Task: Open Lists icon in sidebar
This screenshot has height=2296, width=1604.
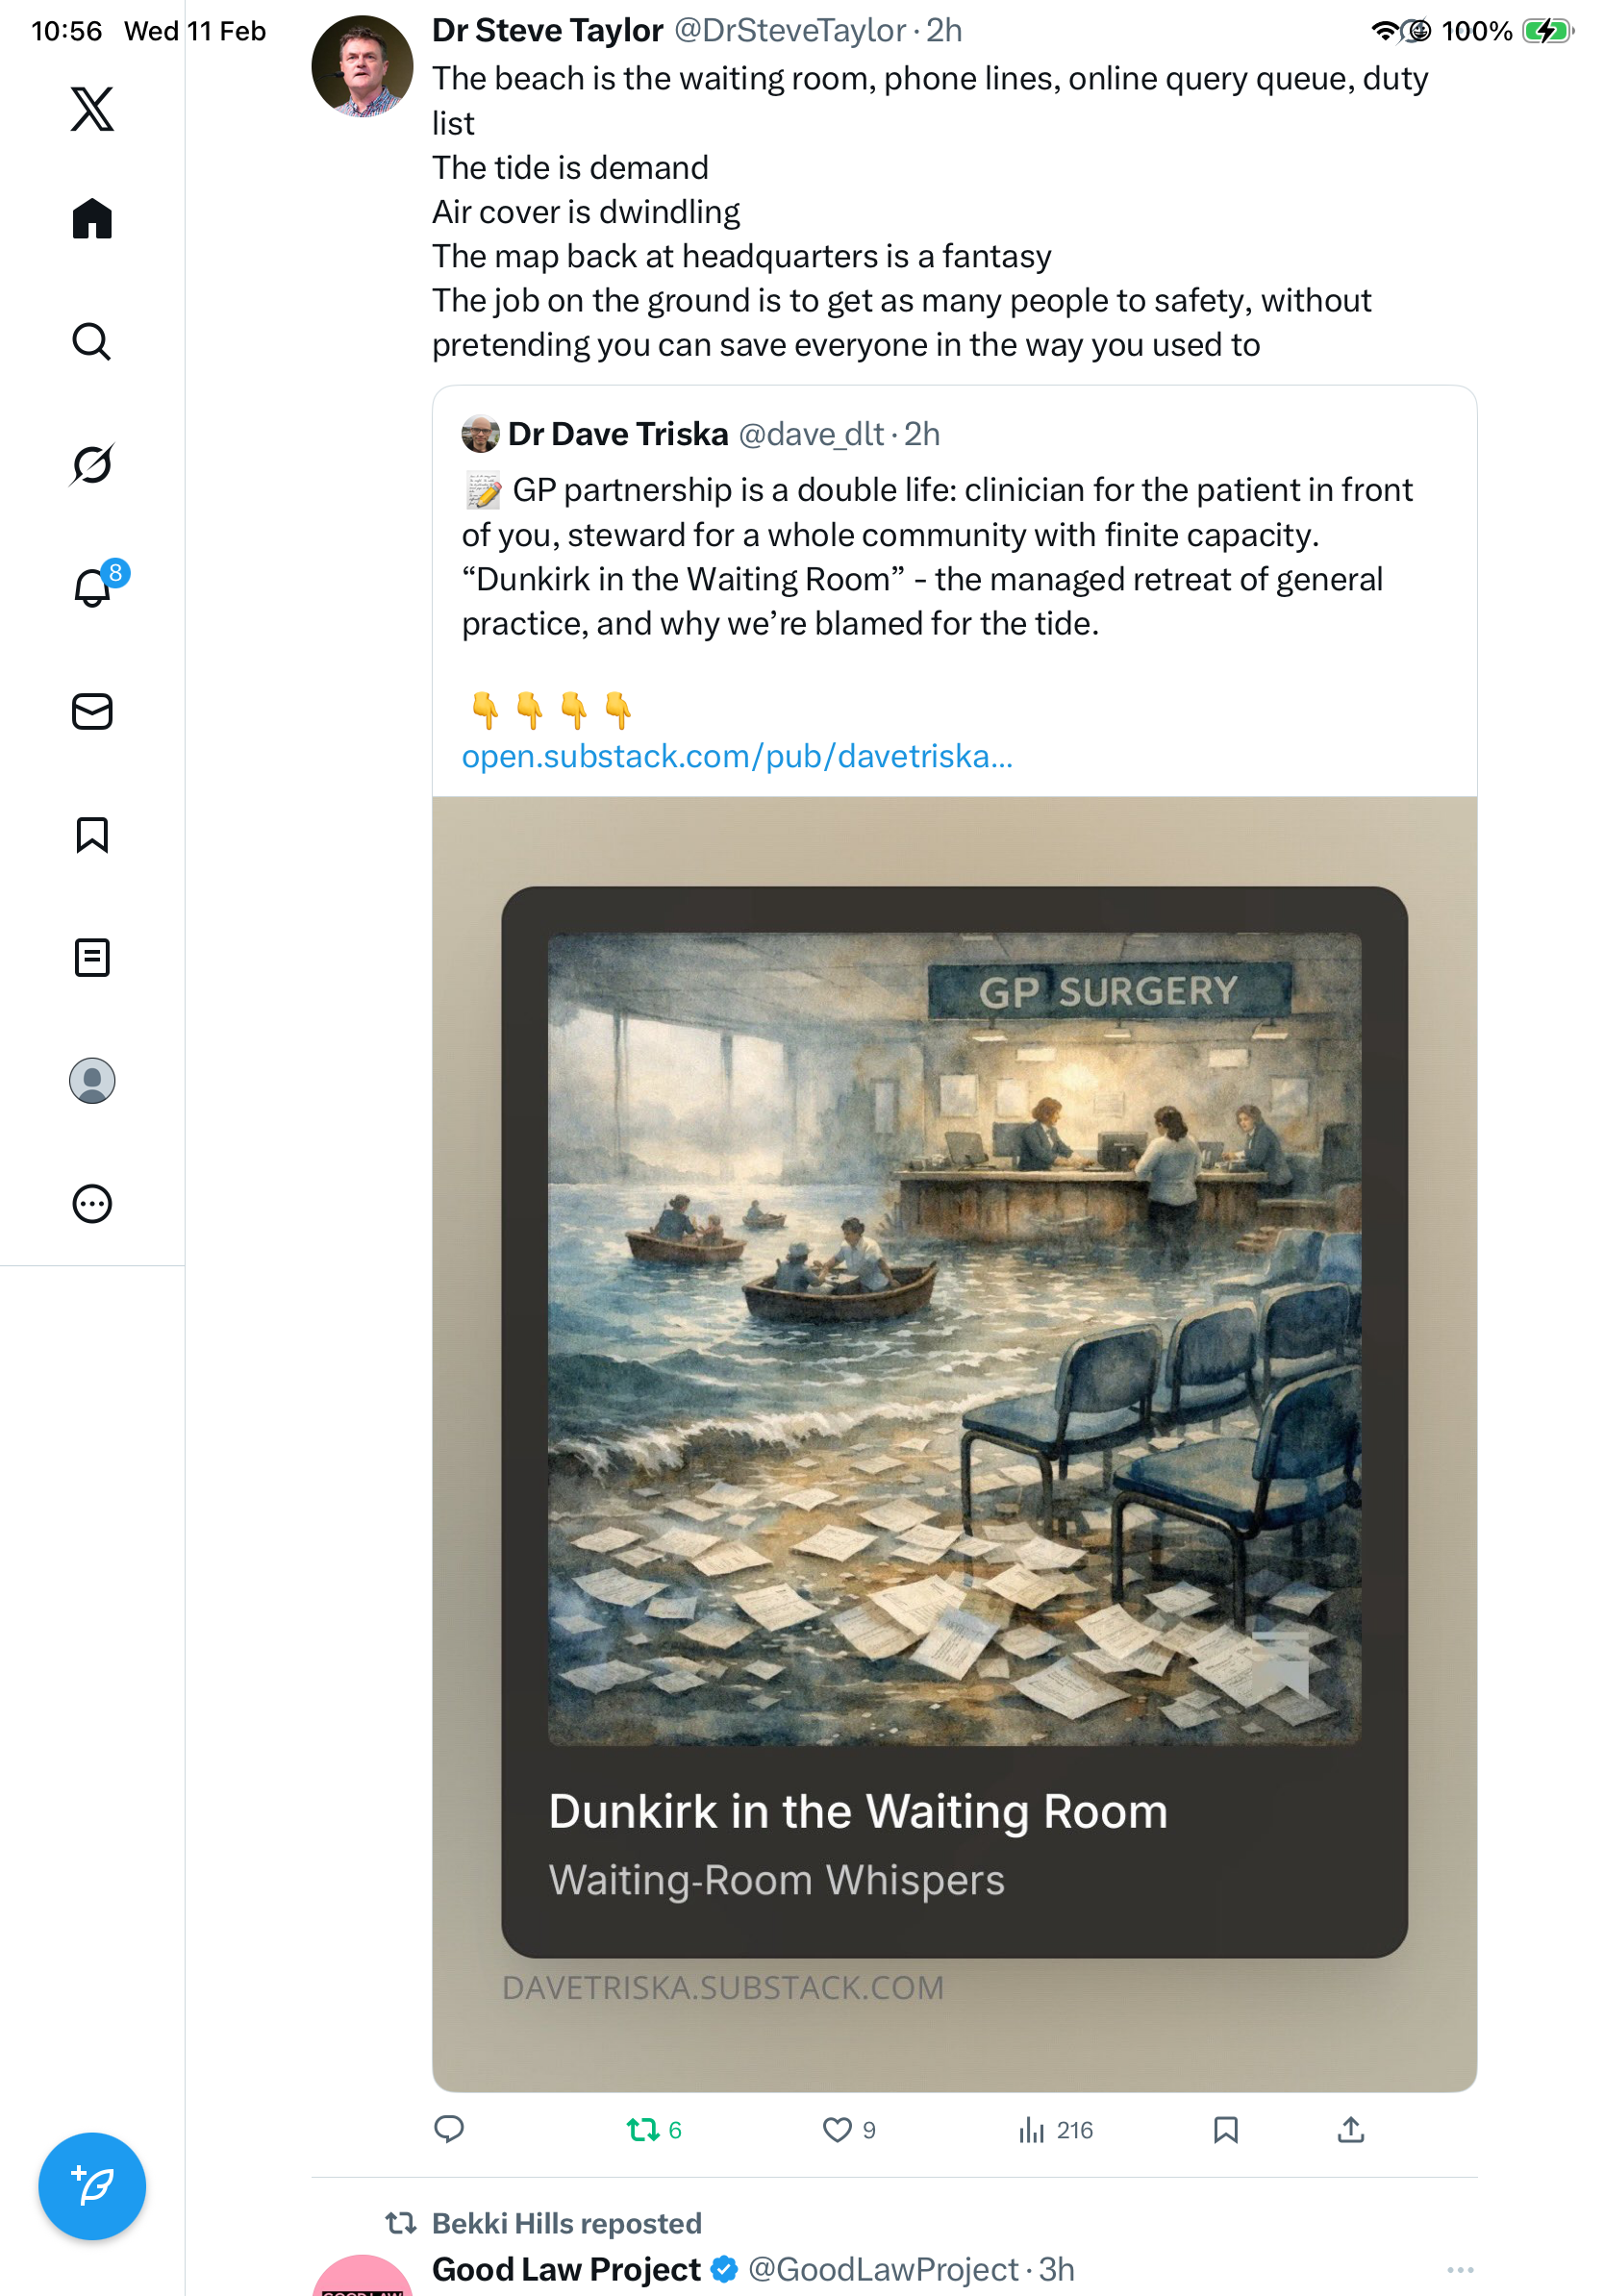Action: tap(92, 957)
